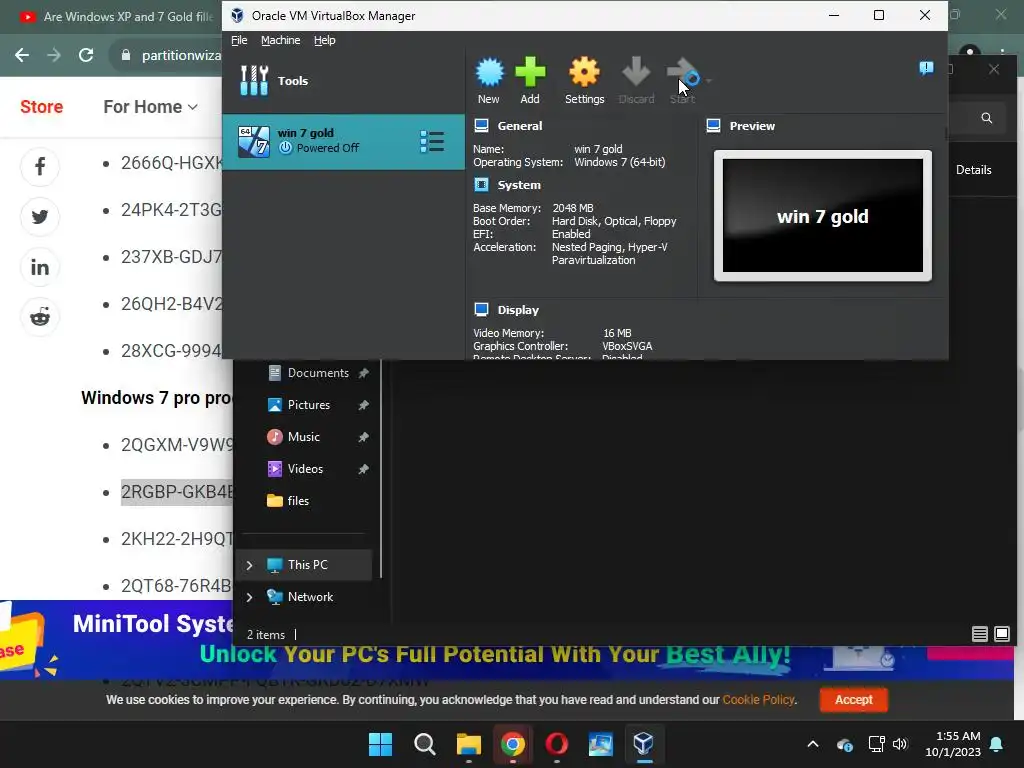1024x768 pixels.
Task: Open the Start button dropdown arrow
Action: (x=709, y=80)
